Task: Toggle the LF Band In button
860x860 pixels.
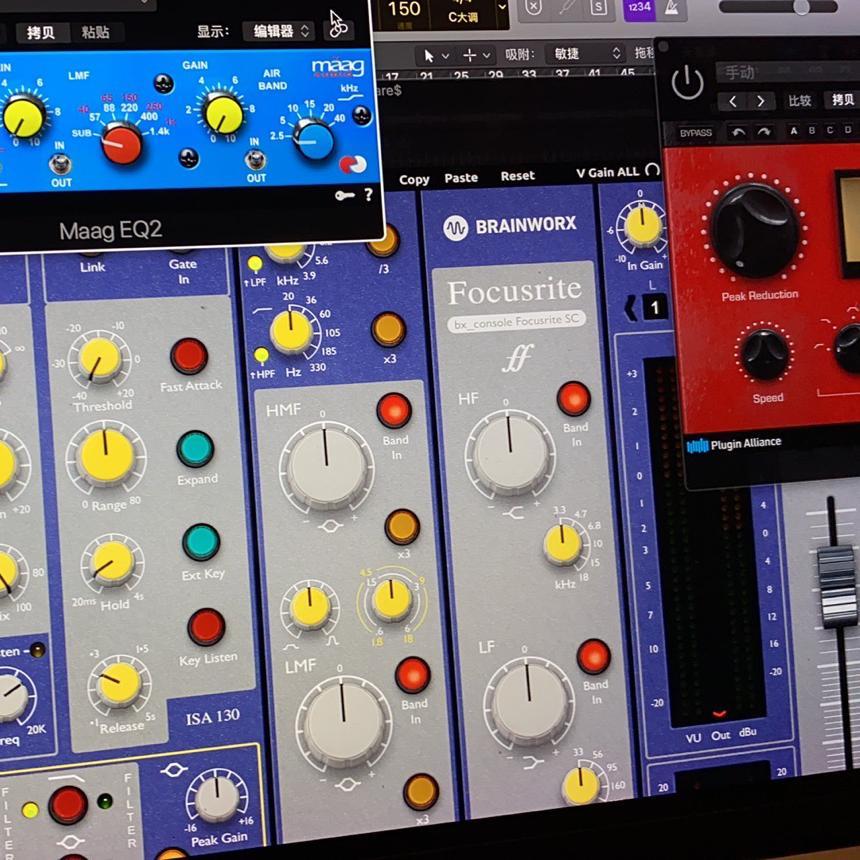Action: point(593,656)
